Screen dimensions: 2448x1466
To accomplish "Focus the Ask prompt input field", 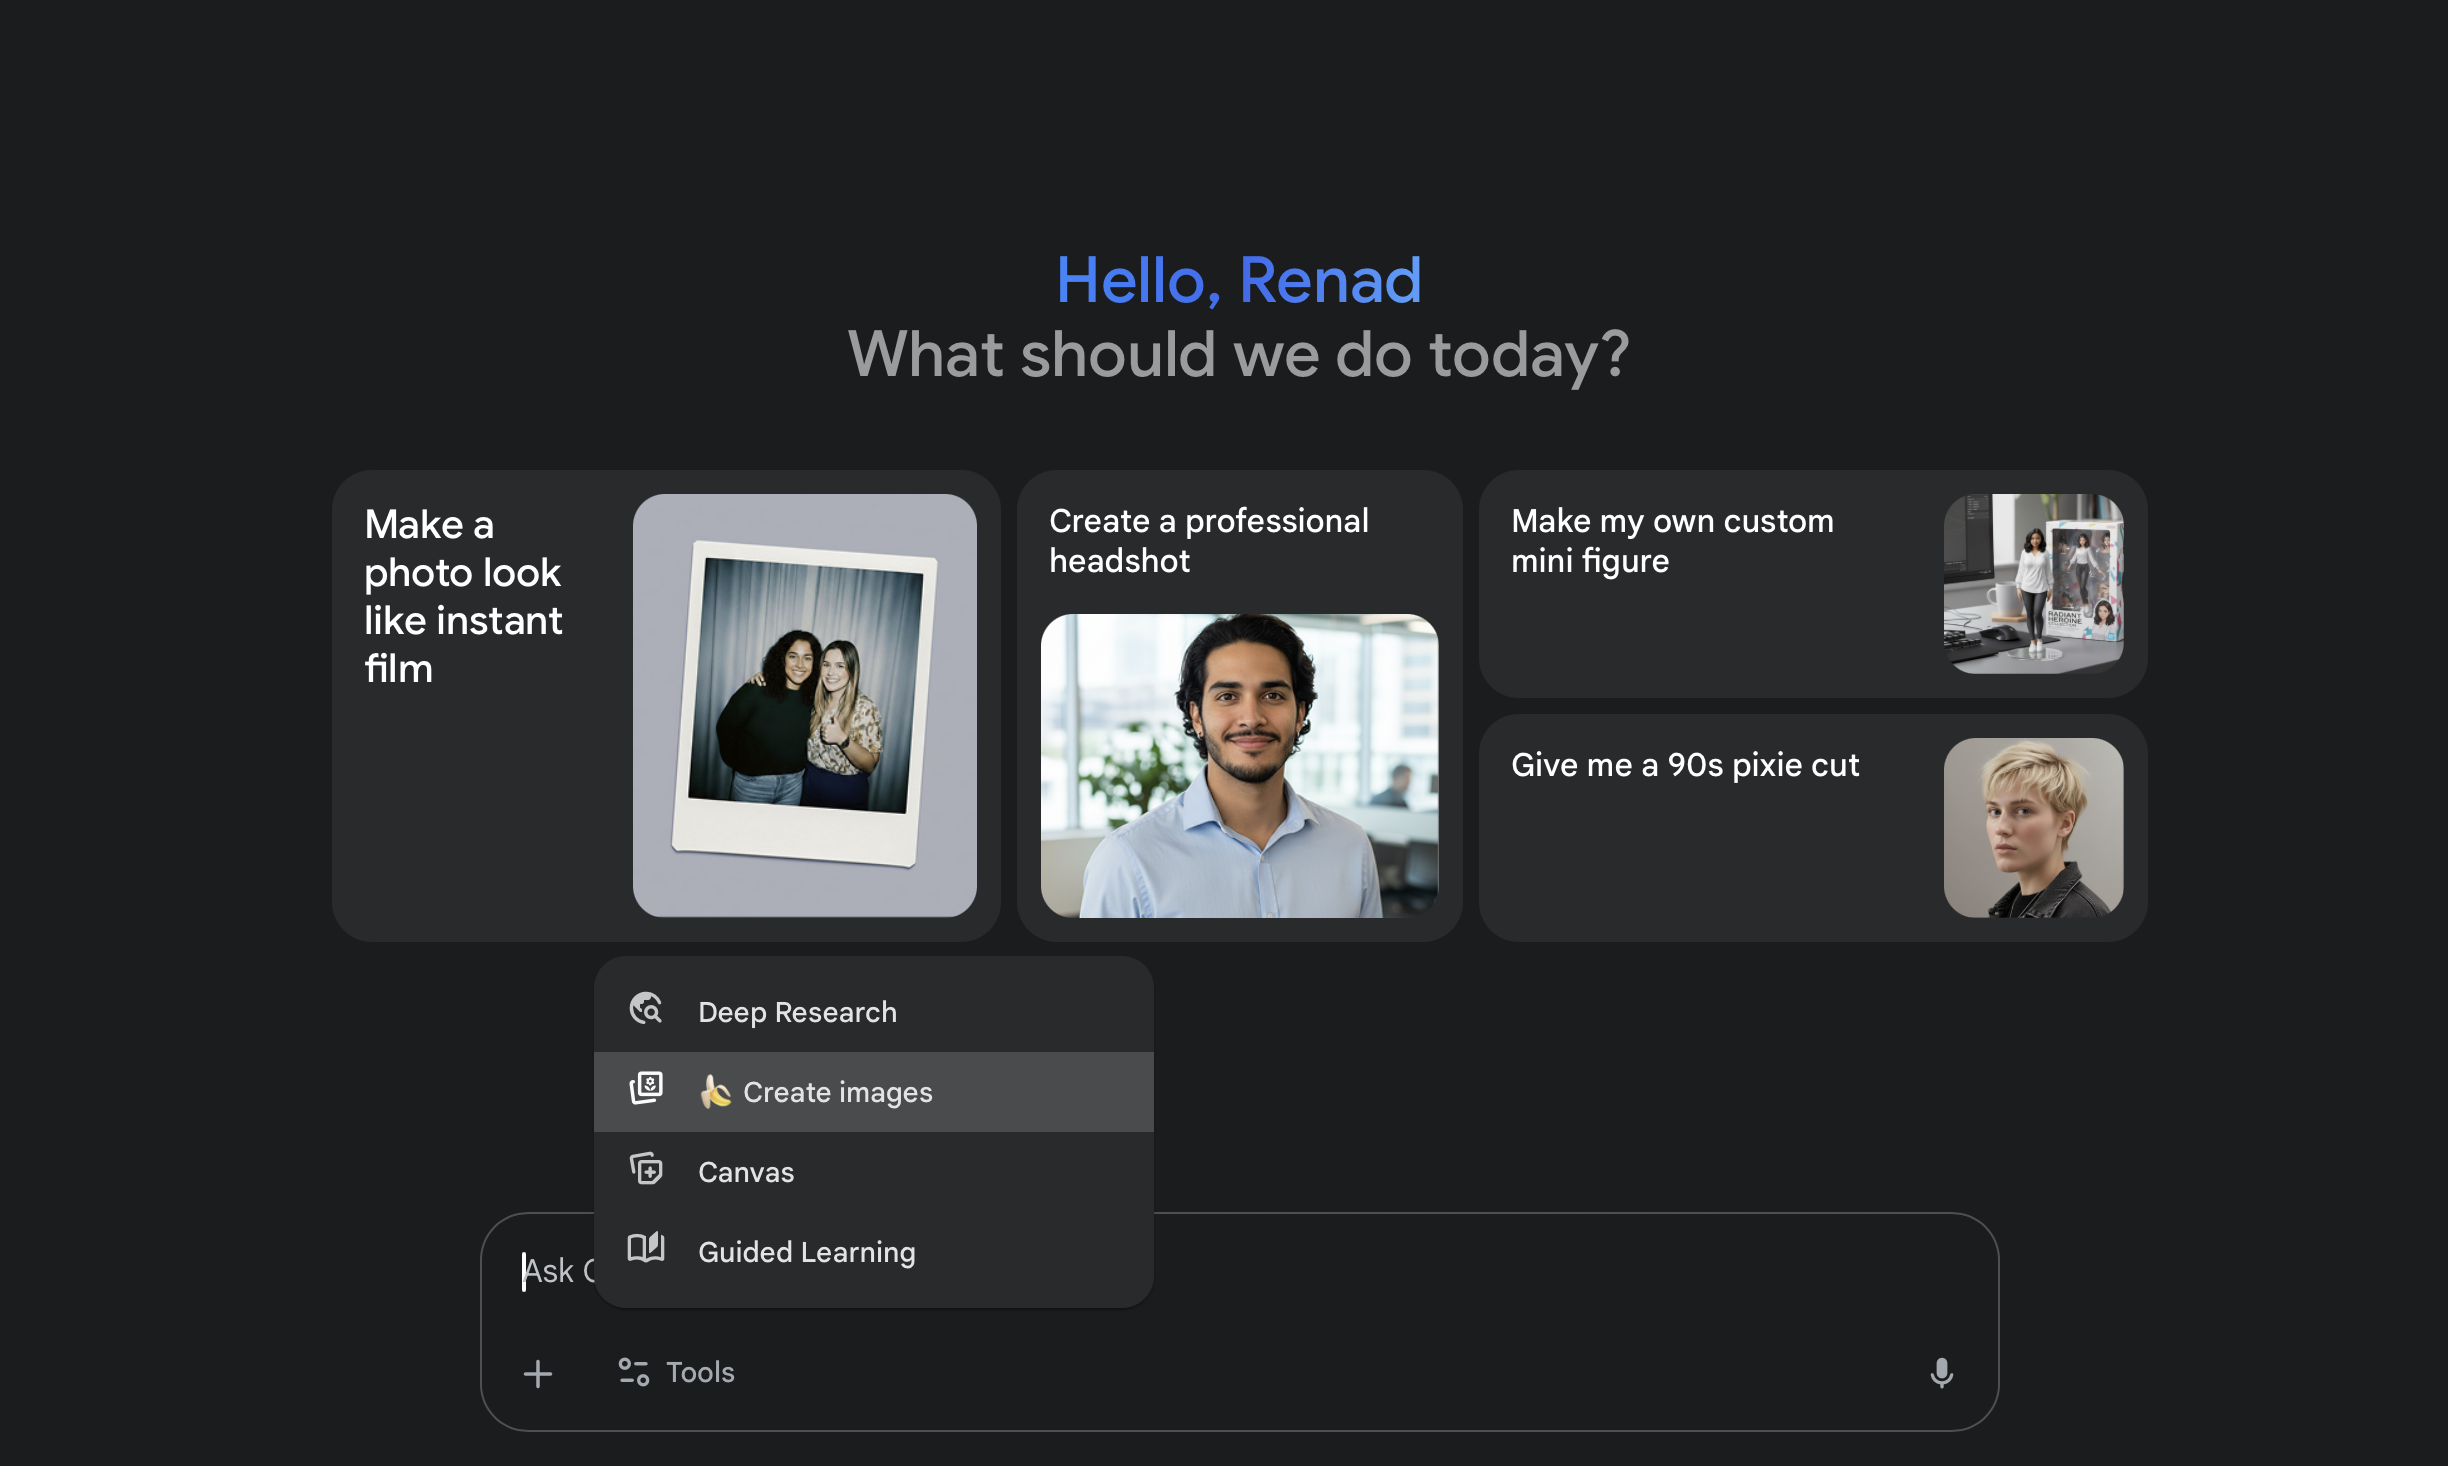I will 1500,1272.
